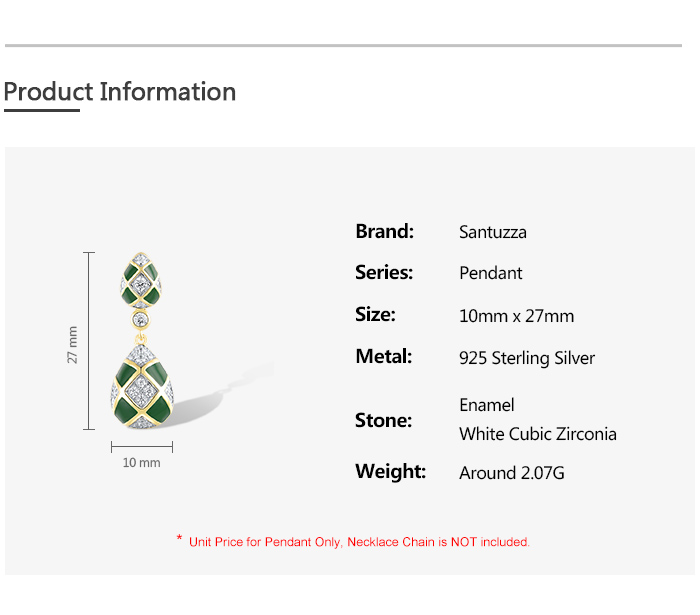Select the Size label
700x615 pixels.
375,315
